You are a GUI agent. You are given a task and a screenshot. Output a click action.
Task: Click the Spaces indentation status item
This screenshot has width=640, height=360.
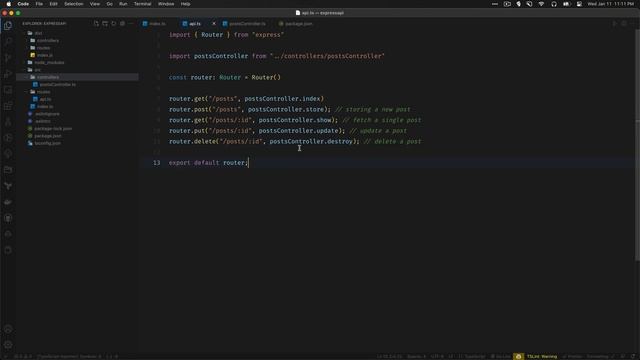(416, 356)
